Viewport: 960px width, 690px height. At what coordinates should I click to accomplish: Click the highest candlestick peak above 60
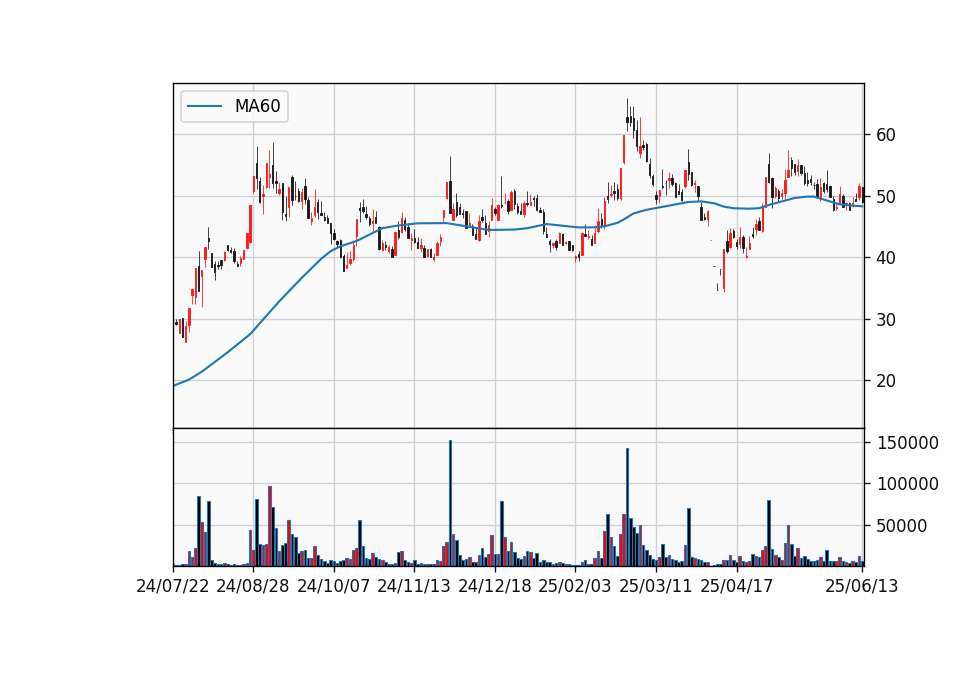(628, 113)
